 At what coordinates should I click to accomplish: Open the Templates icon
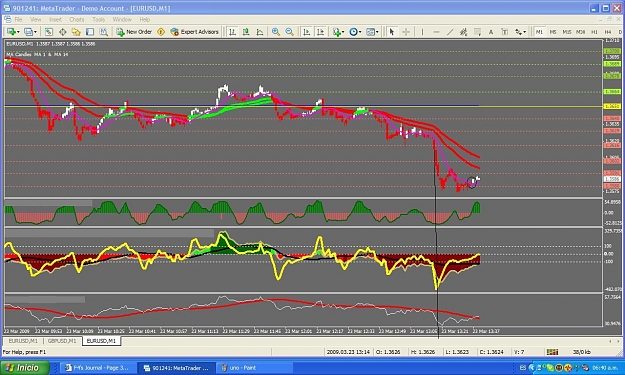point(370,31)
